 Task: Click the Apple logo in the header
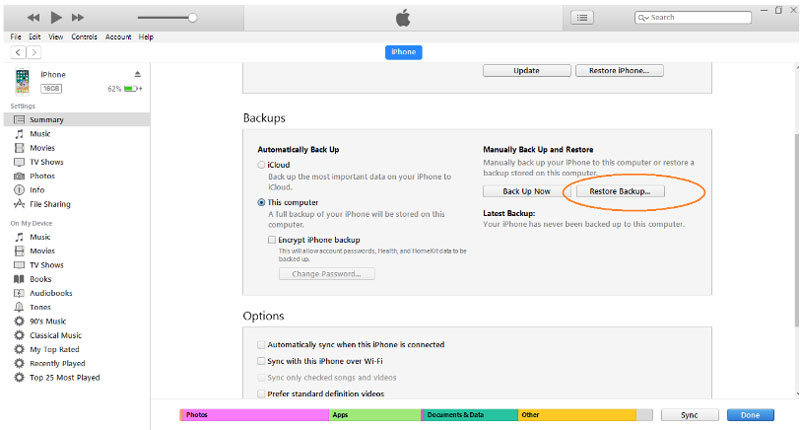[x=403, y=18]
